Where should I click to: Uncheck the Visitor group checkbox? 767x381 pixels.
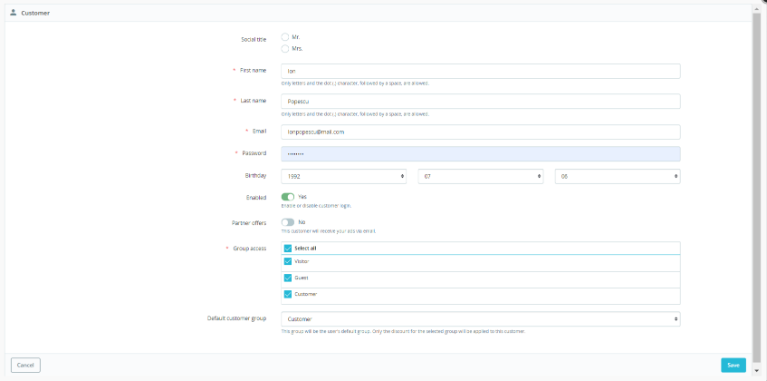click(x=288, y=262)
